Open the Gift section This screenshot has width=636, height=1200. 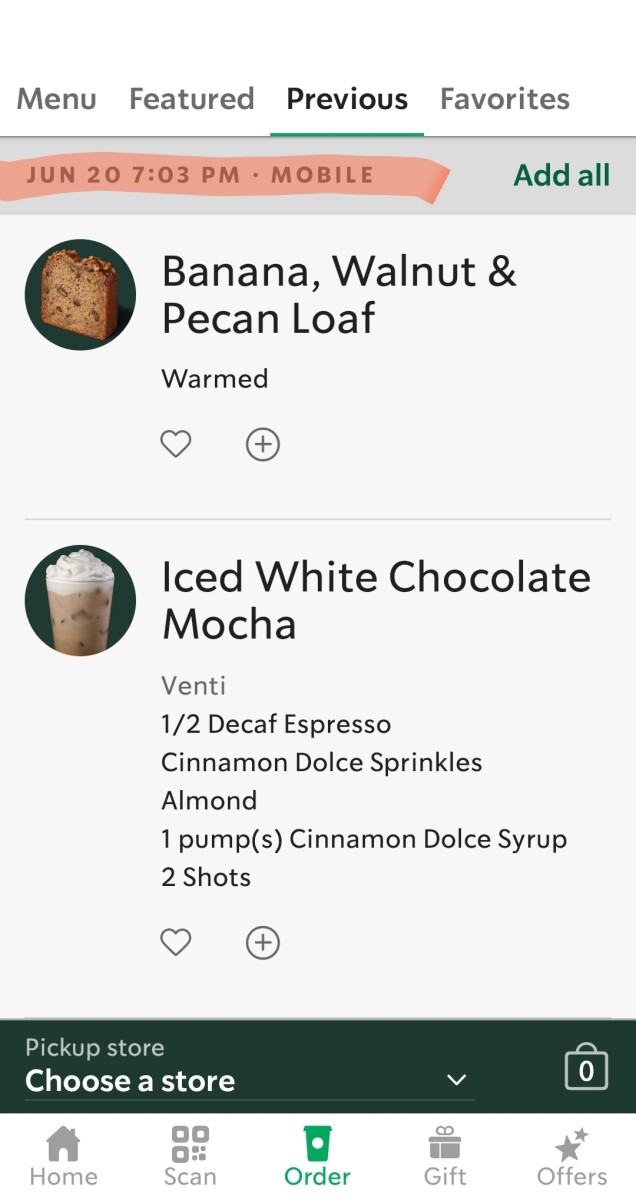(445, 1157)
